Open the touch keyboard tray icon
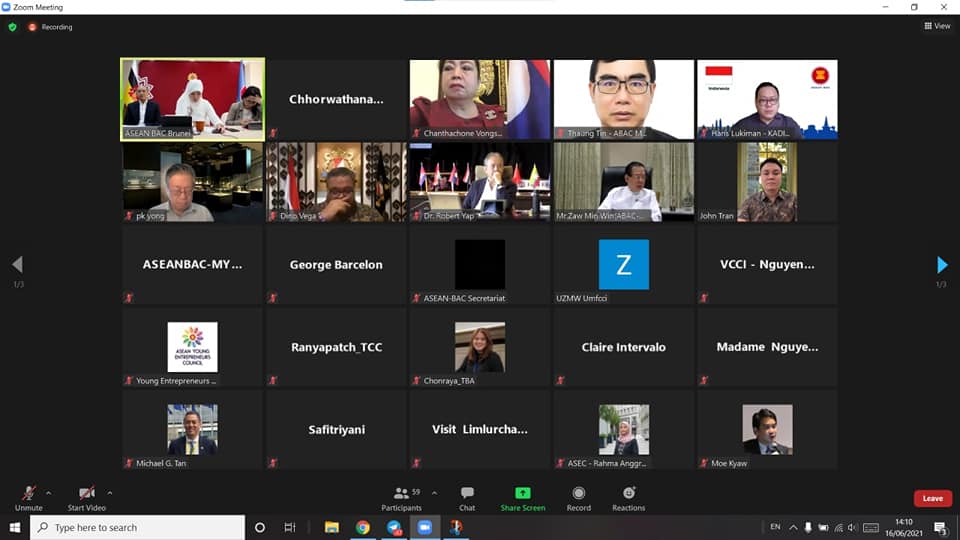Viewport: 960px width, 540px height. coord(871,527)
